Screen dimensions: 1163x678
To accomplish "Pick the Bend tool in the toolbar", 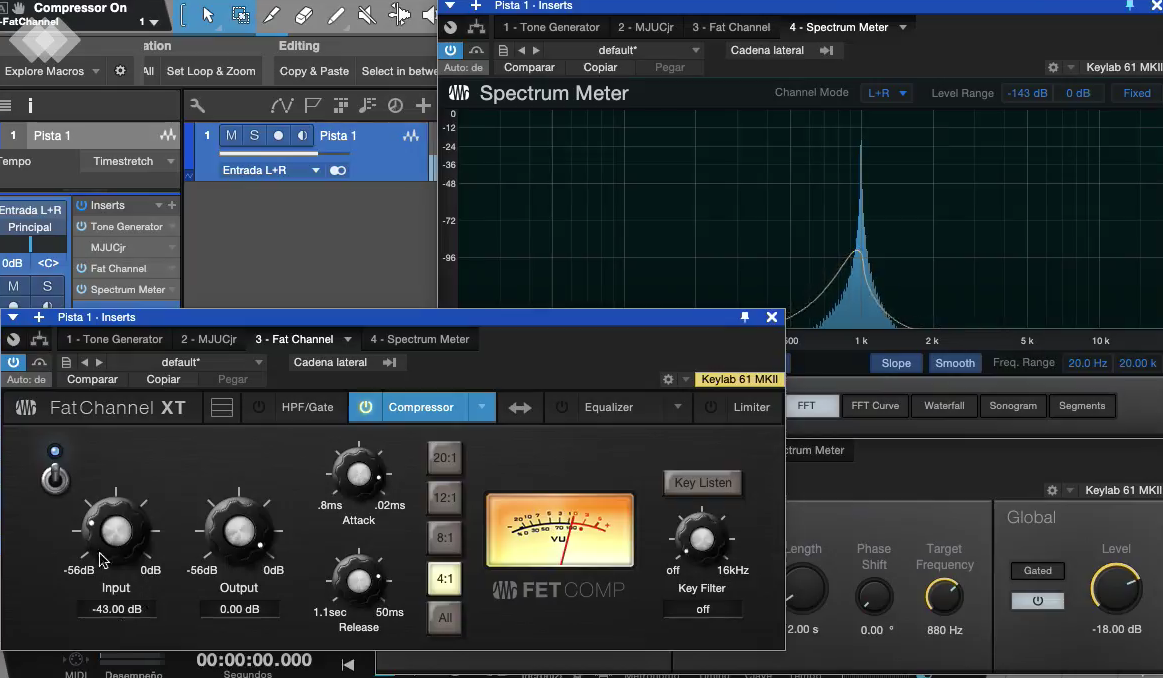I will (x=399, y=15).
